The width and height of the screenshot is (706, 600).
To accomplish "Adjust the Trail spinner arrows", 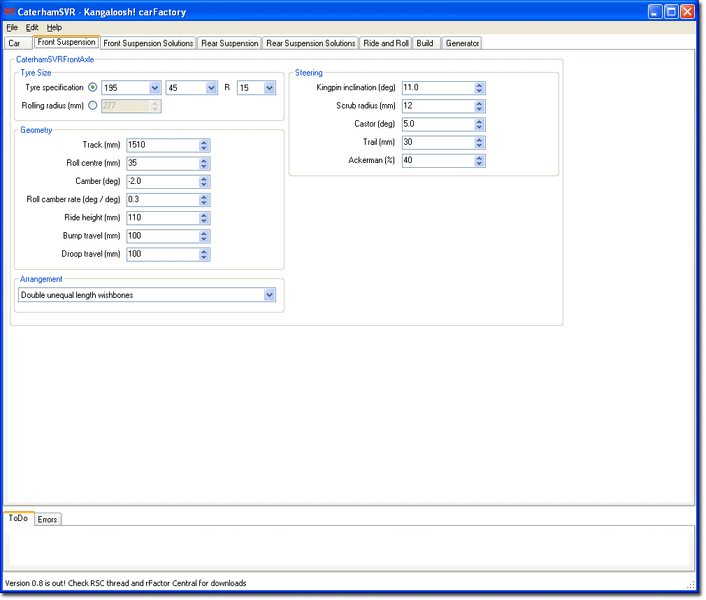I will 480,142.
